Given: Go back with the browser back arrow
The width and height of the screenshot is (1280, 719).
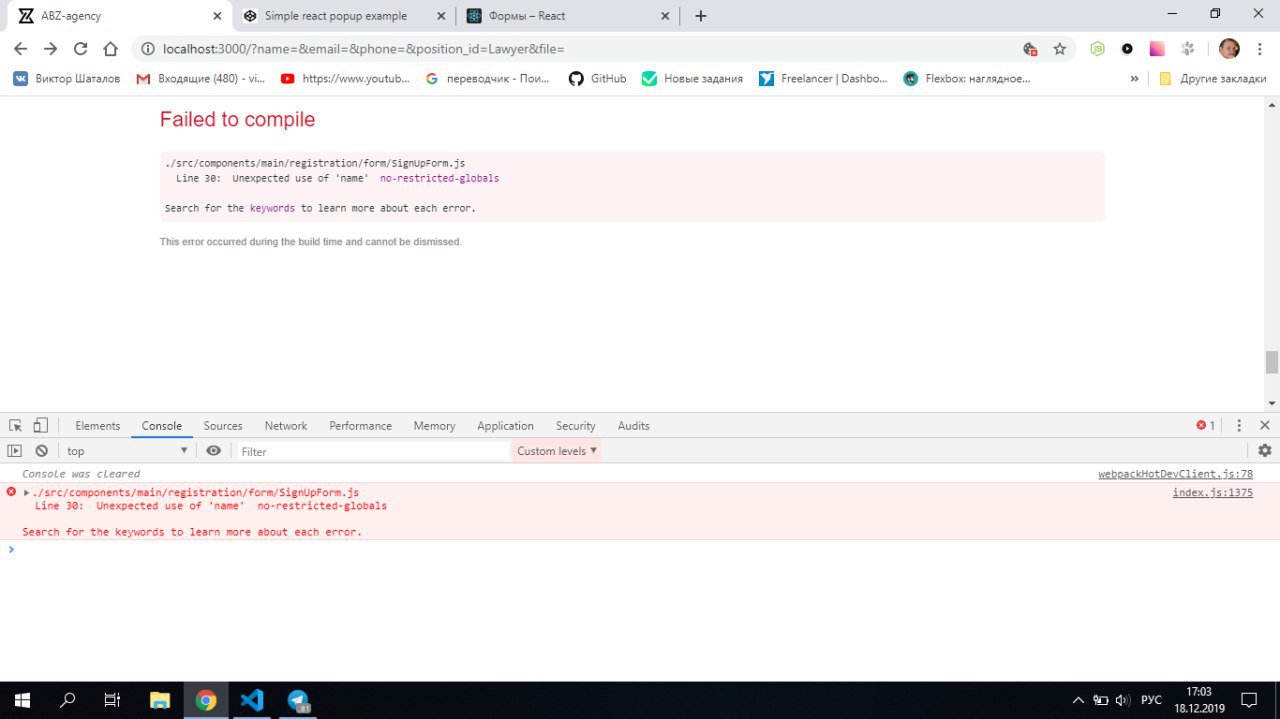Looking at the screenshot, I should point(20,48).
